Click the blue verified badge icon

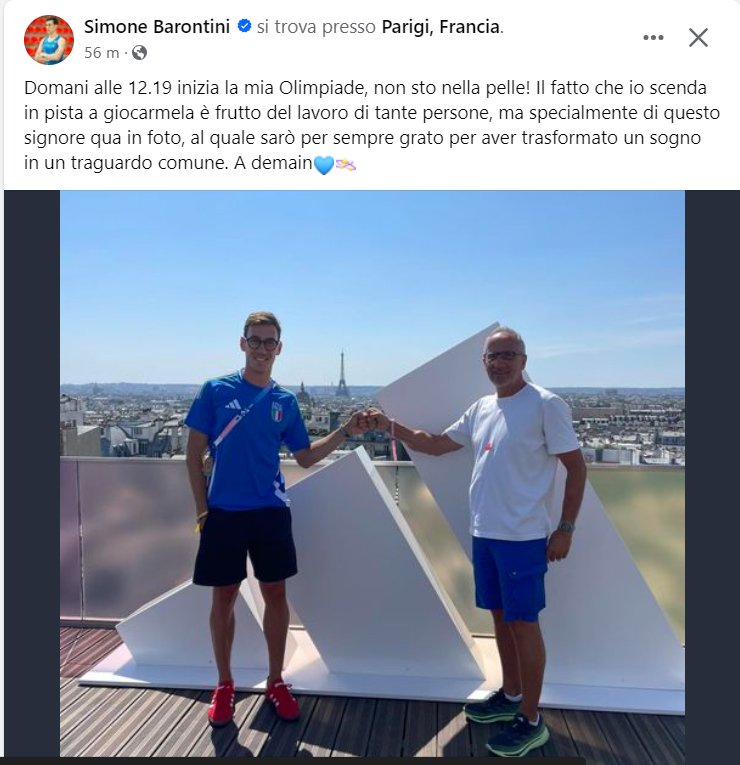coord(244,26)
